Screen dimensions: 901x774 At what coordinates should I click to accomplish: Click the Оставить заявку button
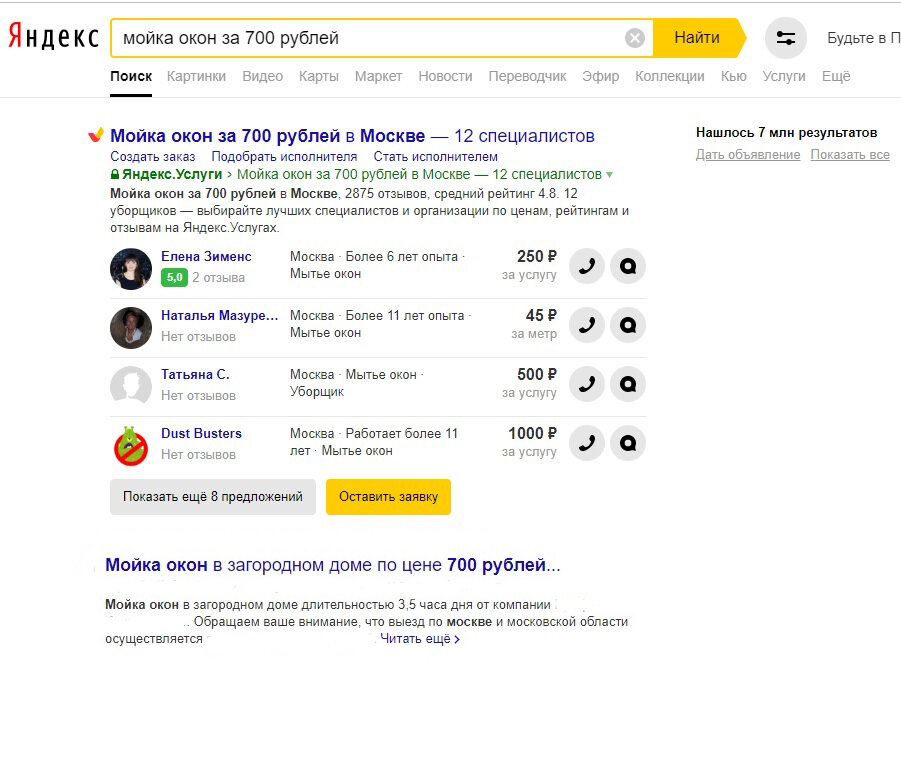[388, 496]
